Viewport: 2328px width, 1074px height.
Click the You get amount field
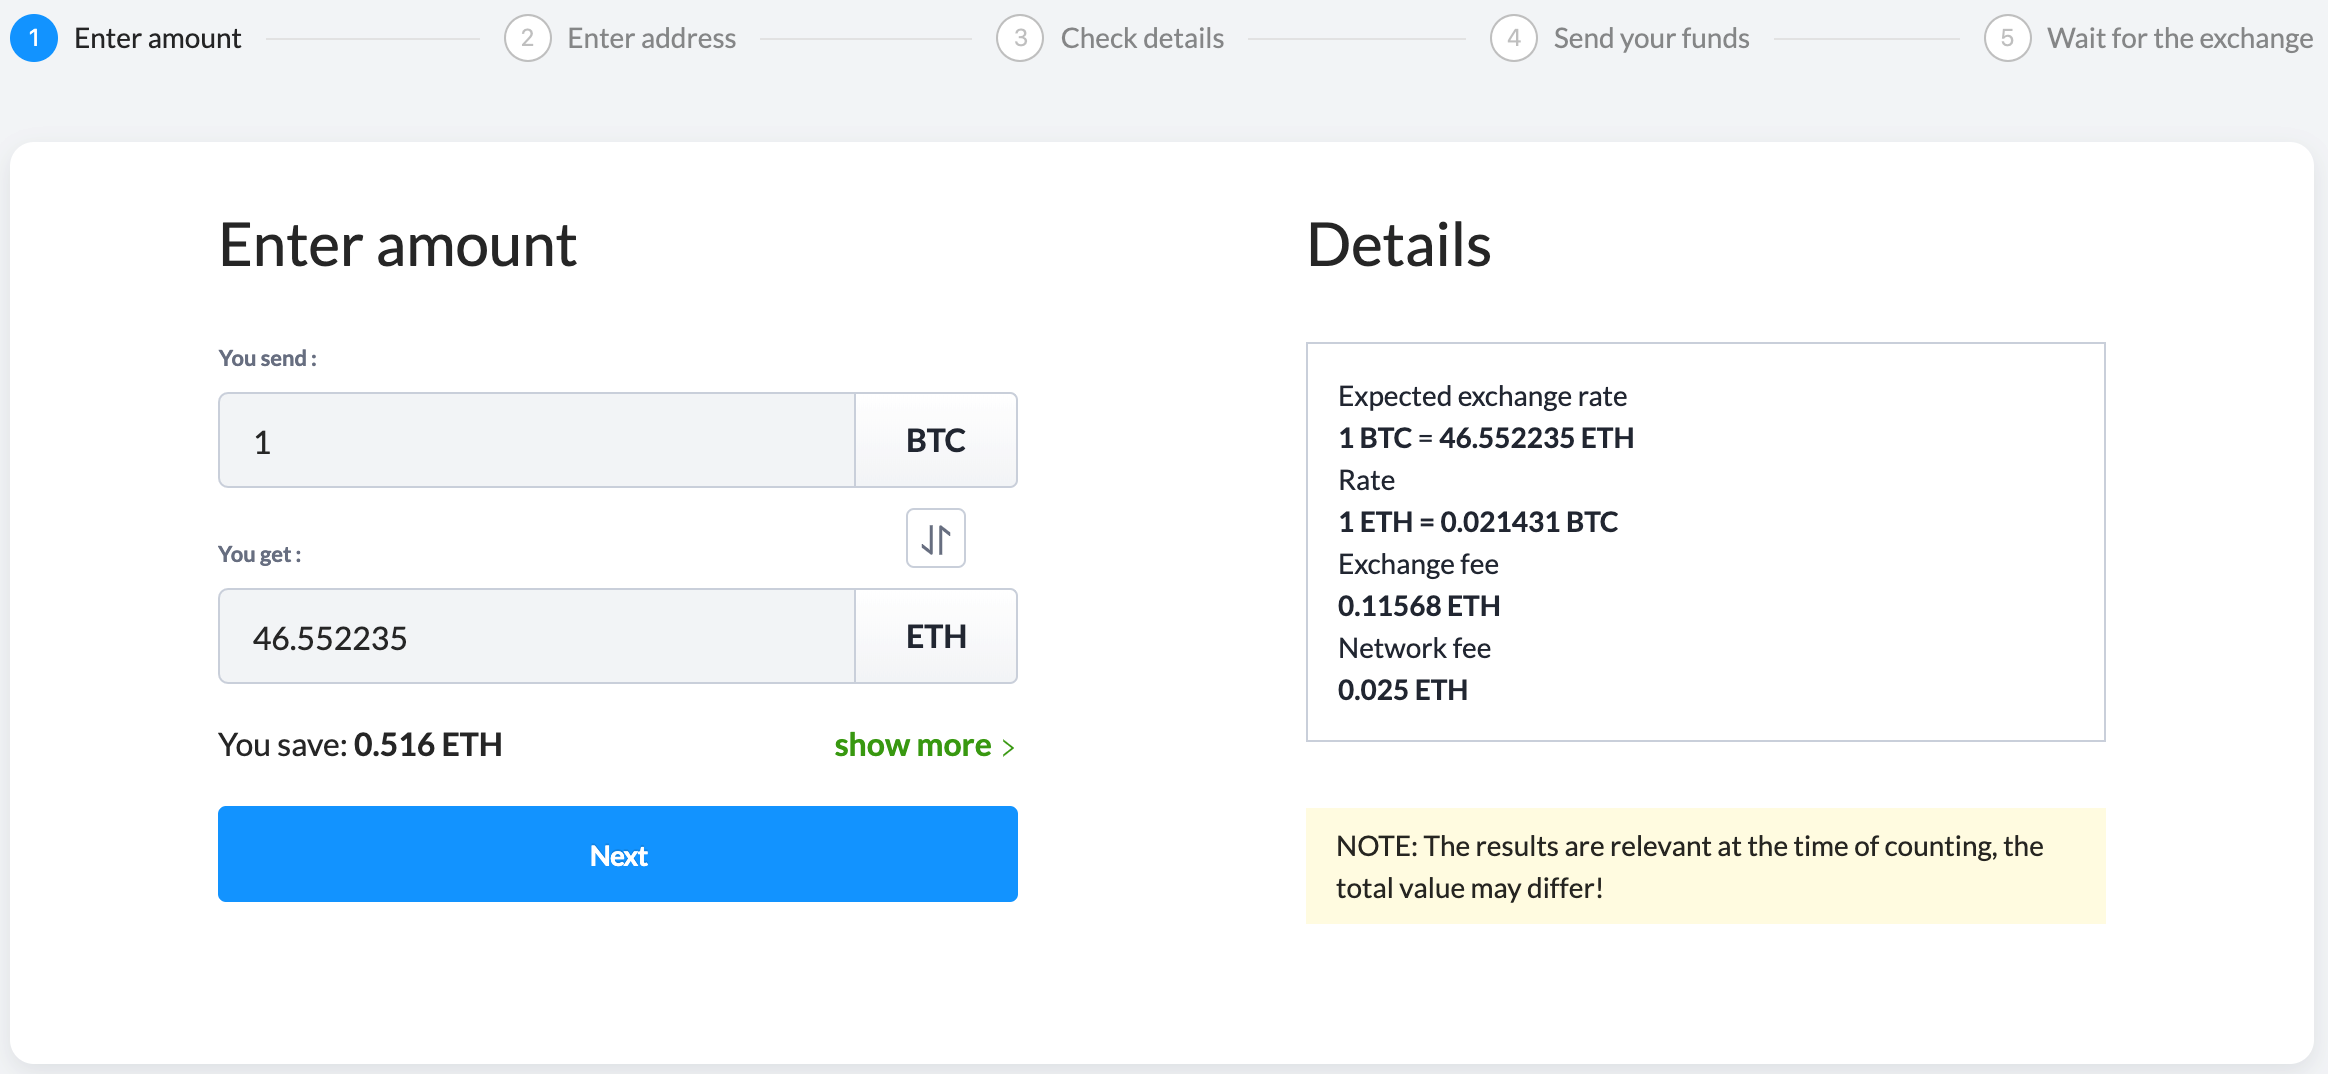[537, 637]
